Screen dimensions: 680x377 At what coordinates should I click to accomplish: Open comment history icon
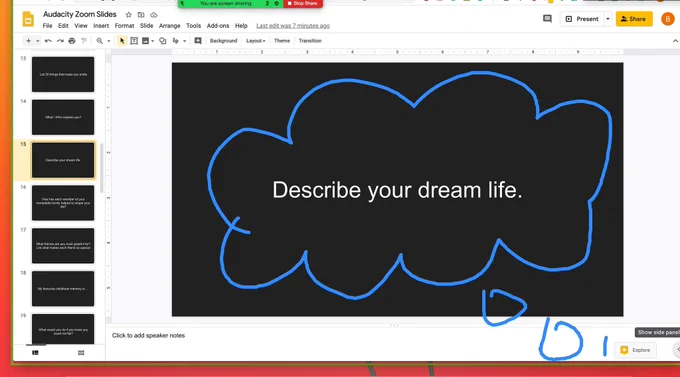(547, 19)
